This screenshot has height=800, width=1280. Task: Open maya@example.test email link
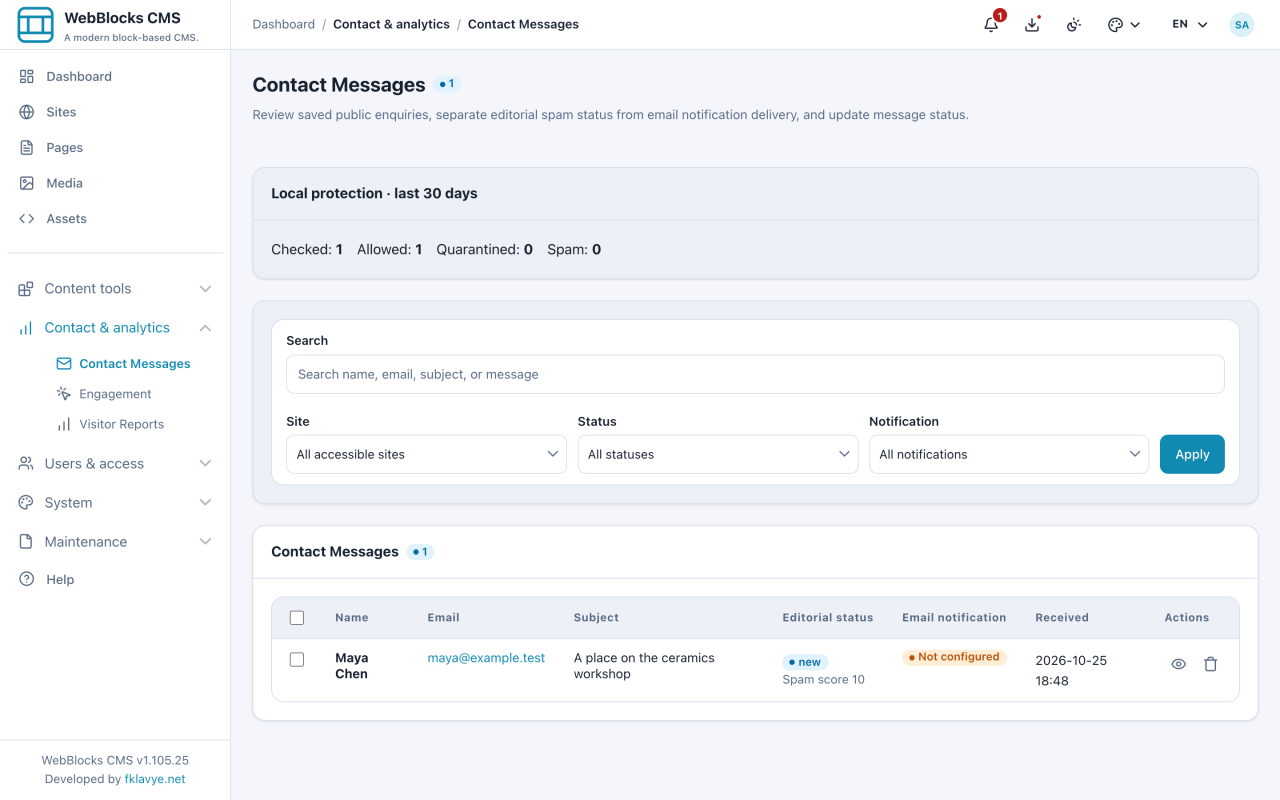(486, 658)
